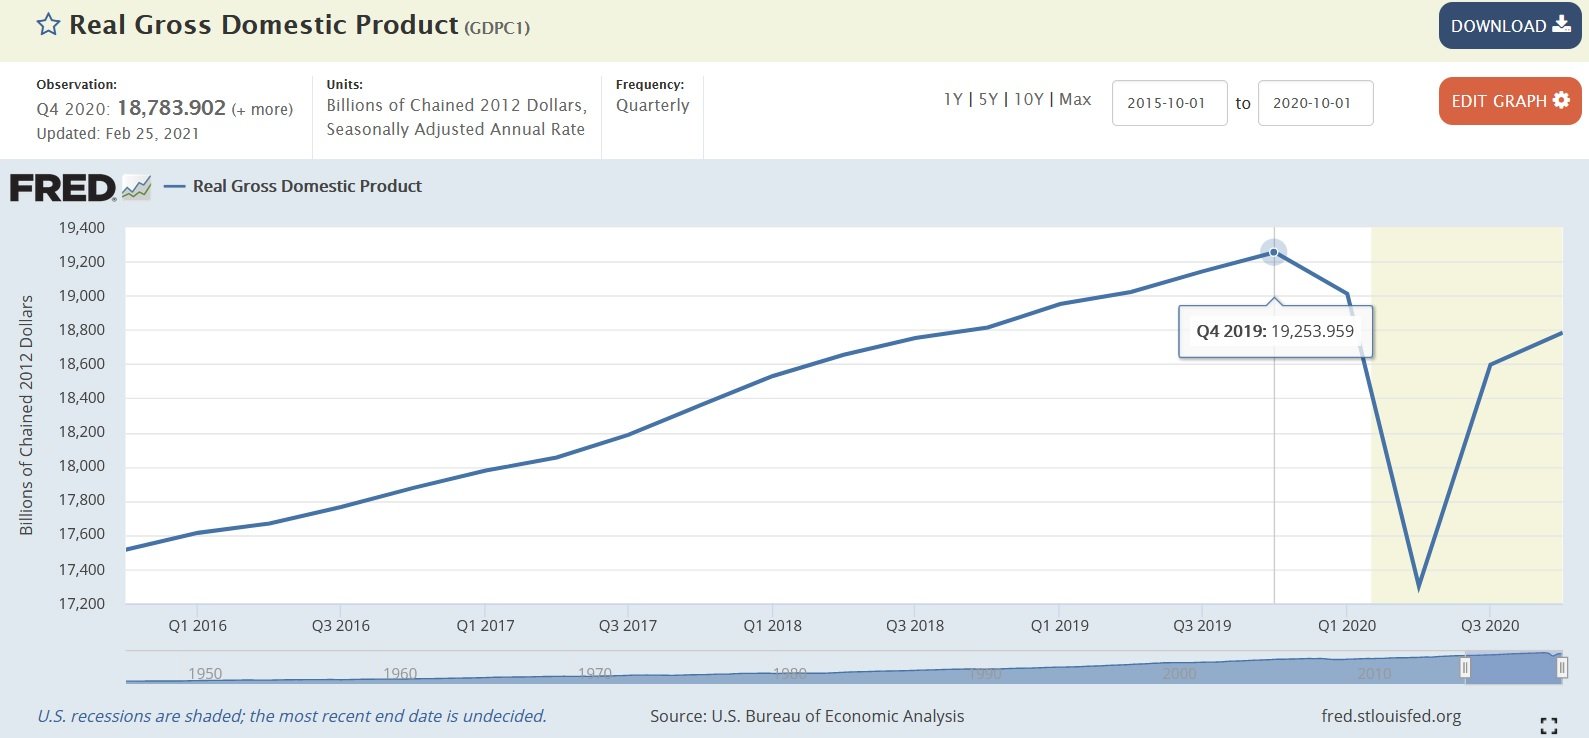Screen dimensions: 1589x738
Task: Toggle the Real Gross Domestic Product legend series
Action: point(307,186)
